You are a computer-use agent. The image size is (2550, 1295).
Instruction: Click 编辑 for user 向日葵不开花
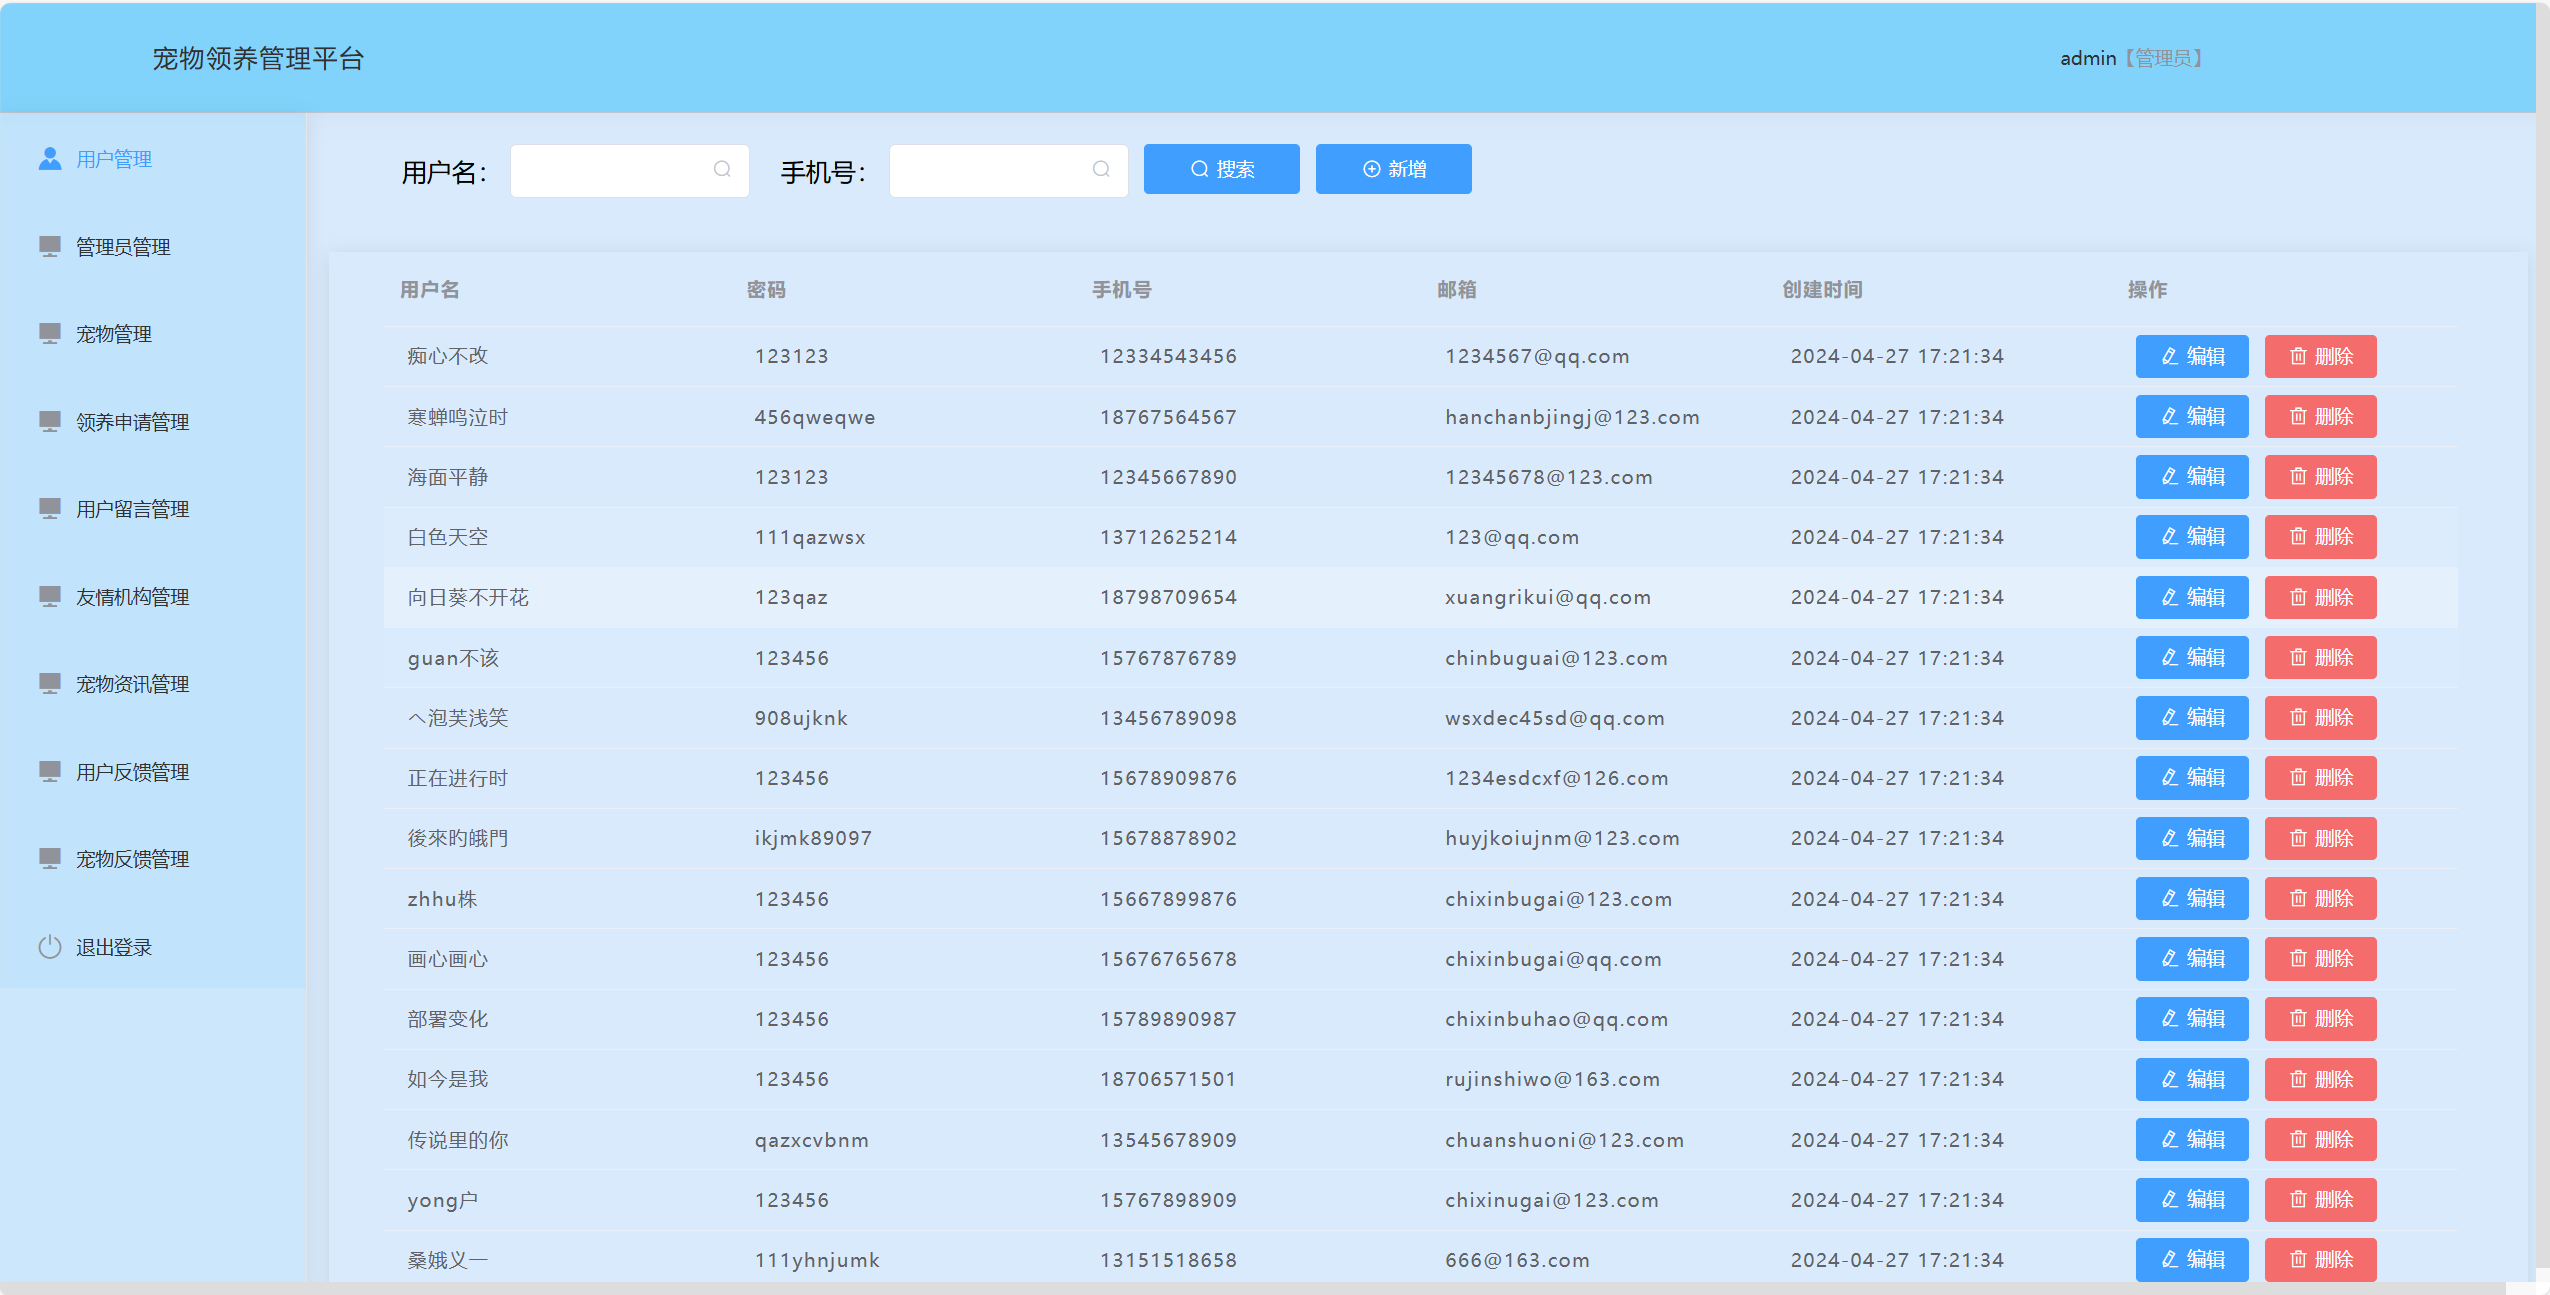tap(2191, 598)
